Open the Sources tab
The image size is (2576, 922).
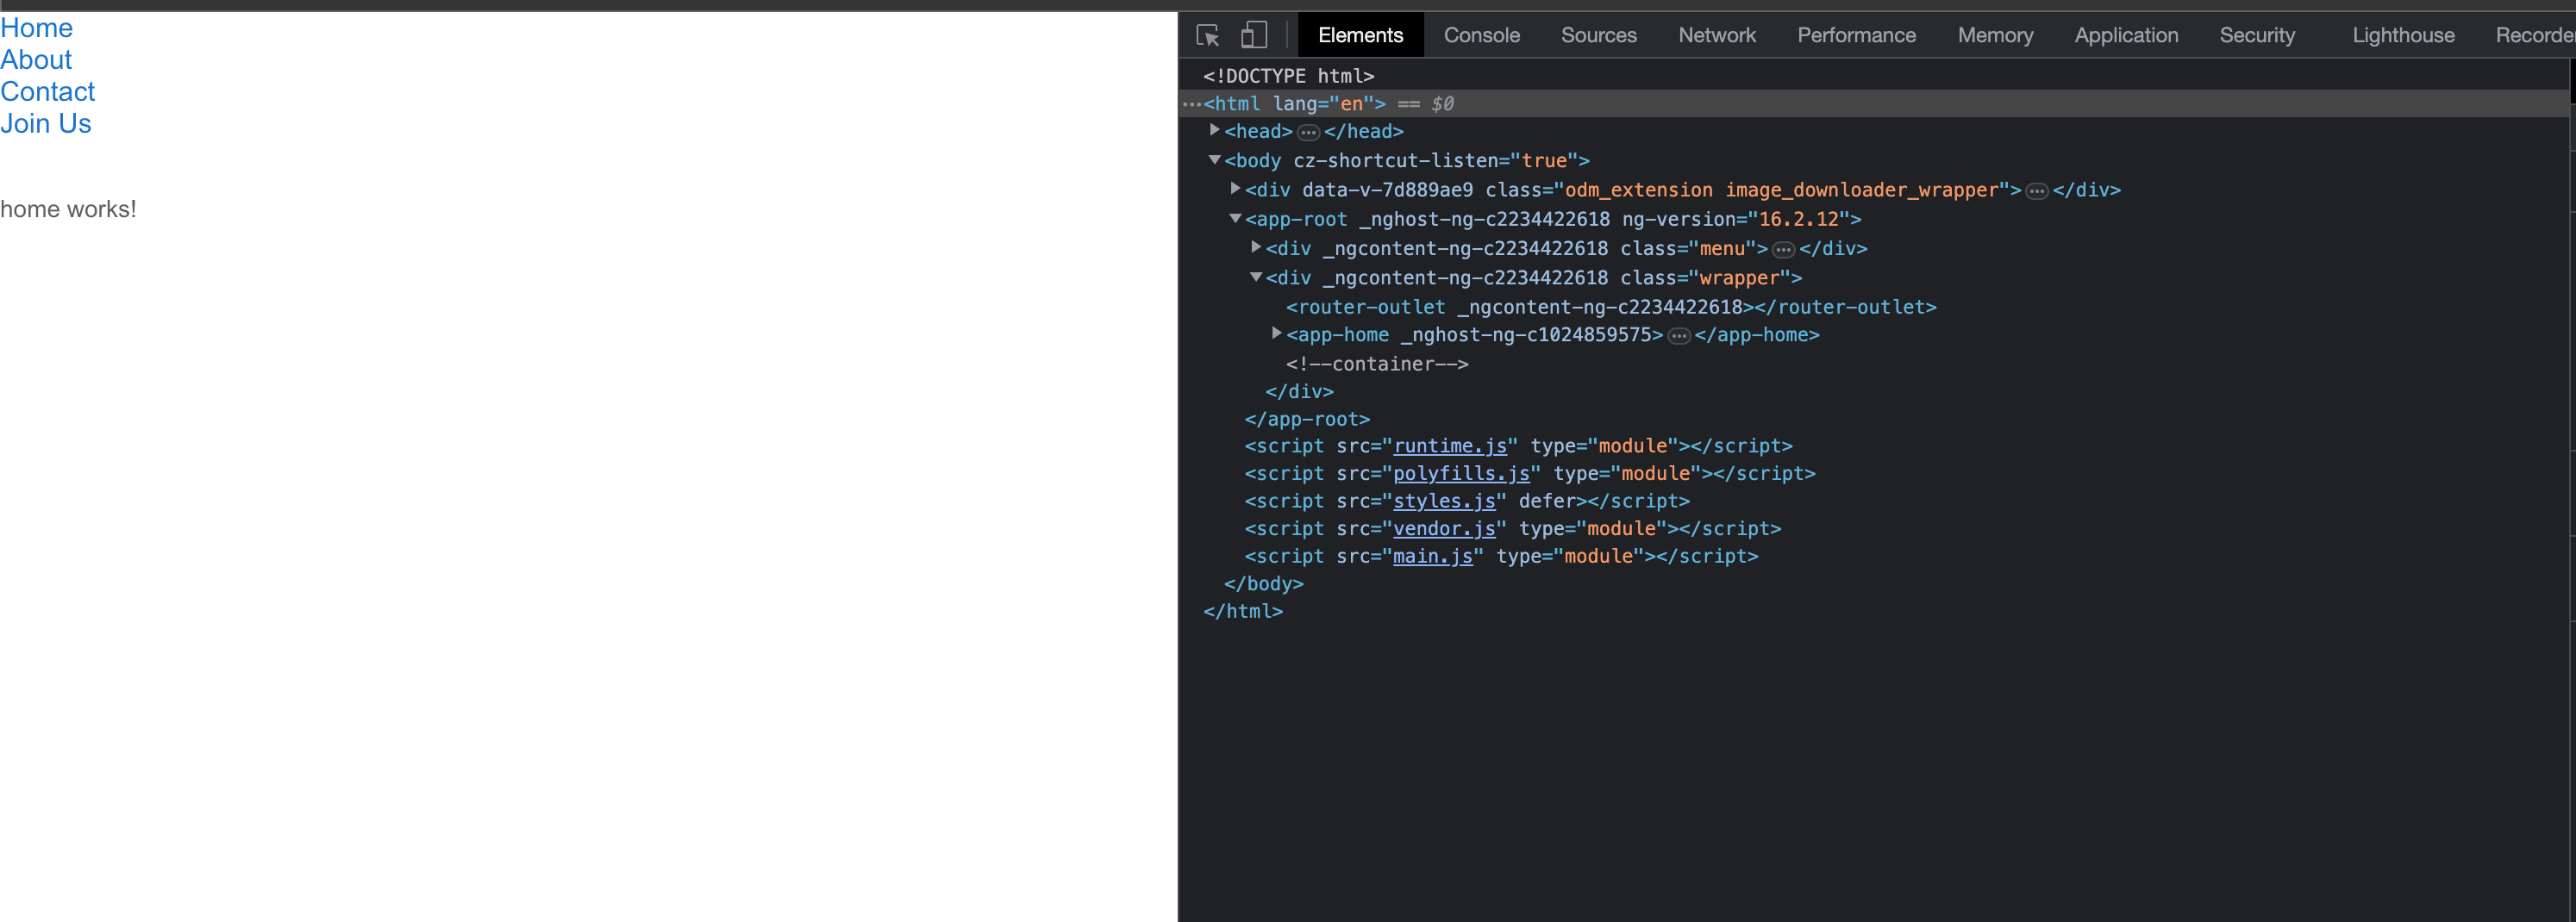tap(1598, 36)
